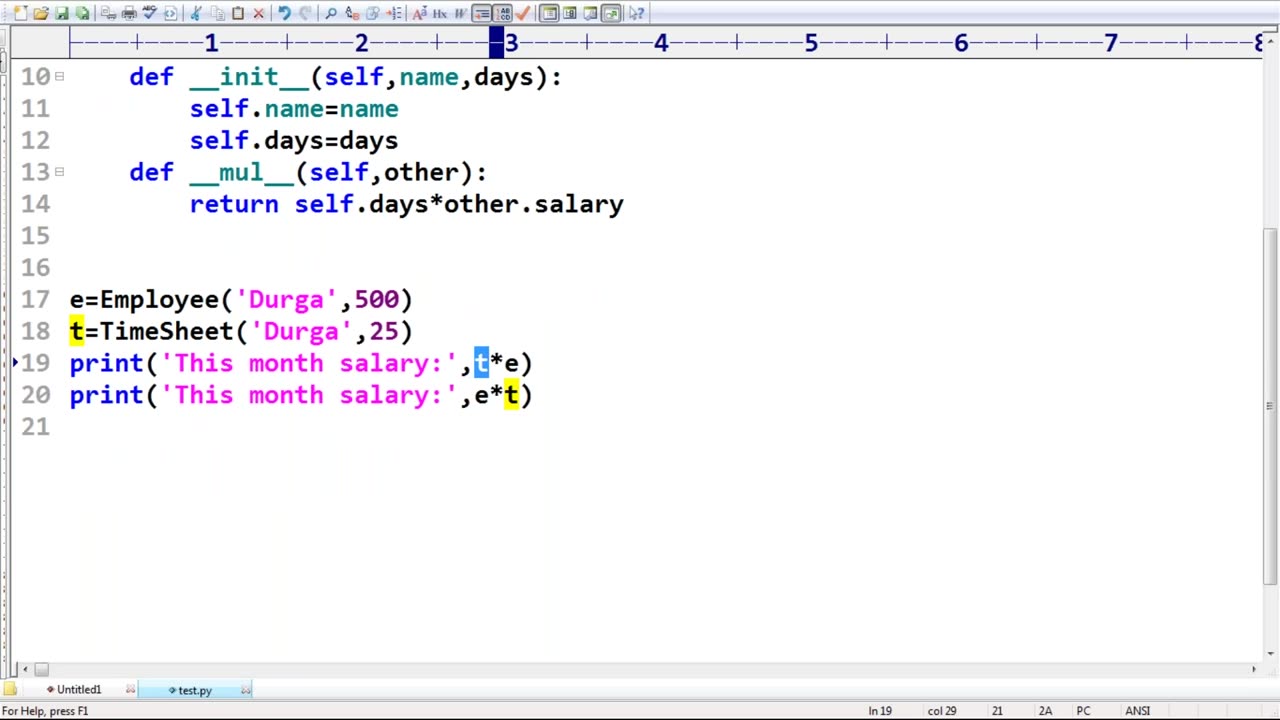Toggle the cliptext window button
Viewport: 1280px width, 720px height.
point(549,13)
